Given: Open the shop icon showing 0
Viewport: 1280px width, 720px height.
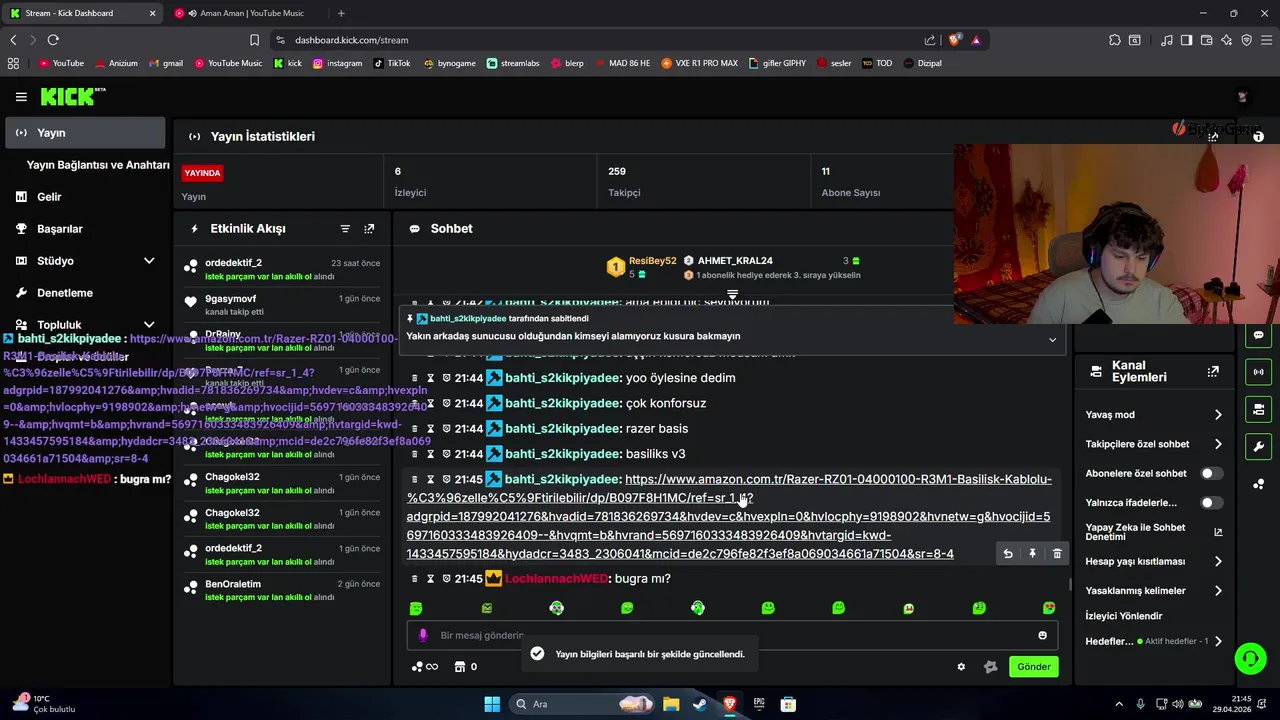Looking at the screenshot, I should (465, 667).
